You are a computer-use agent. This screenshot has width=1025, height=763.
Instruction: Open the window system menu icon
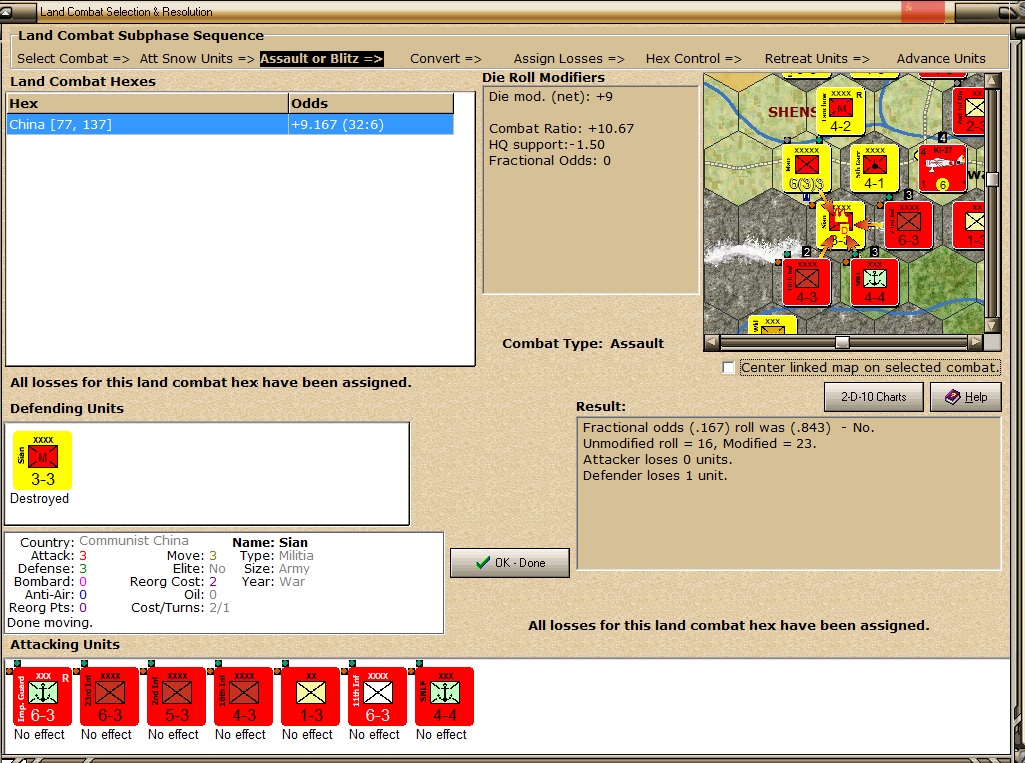(x=7, y=12)
